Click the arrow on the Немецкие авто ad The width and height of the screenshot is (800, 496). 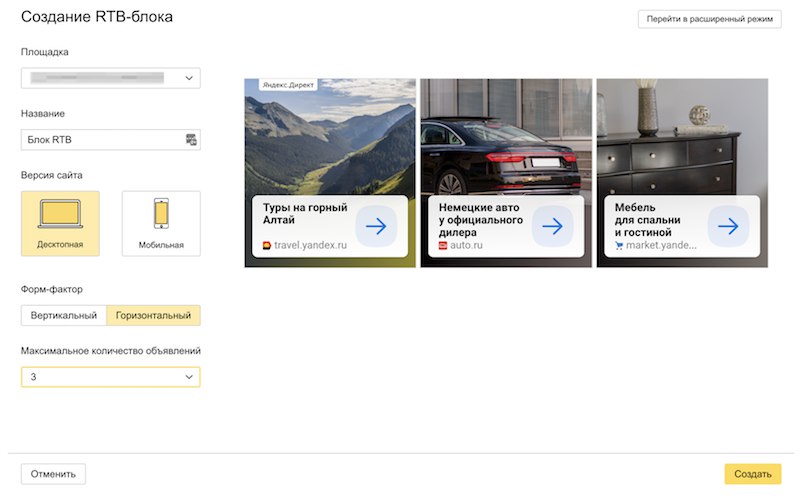pos(553,226)
